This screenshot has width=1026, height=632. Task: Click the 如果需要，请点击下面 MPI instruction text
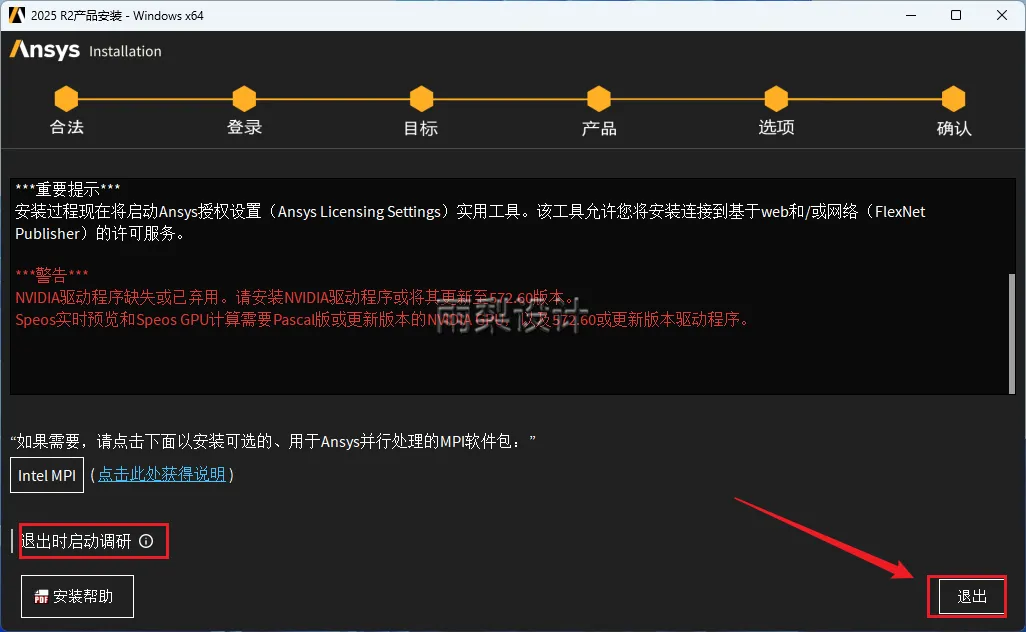273,442
